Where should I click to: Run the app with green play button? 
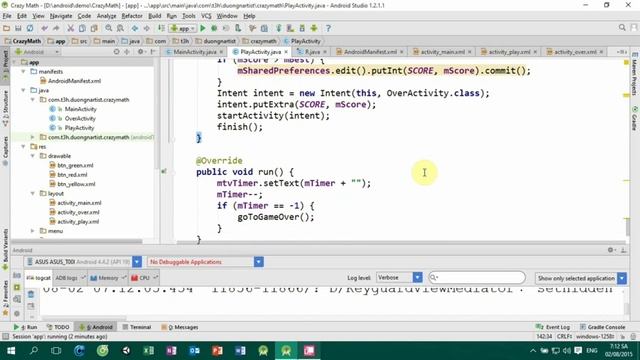[x=202, y=28]
